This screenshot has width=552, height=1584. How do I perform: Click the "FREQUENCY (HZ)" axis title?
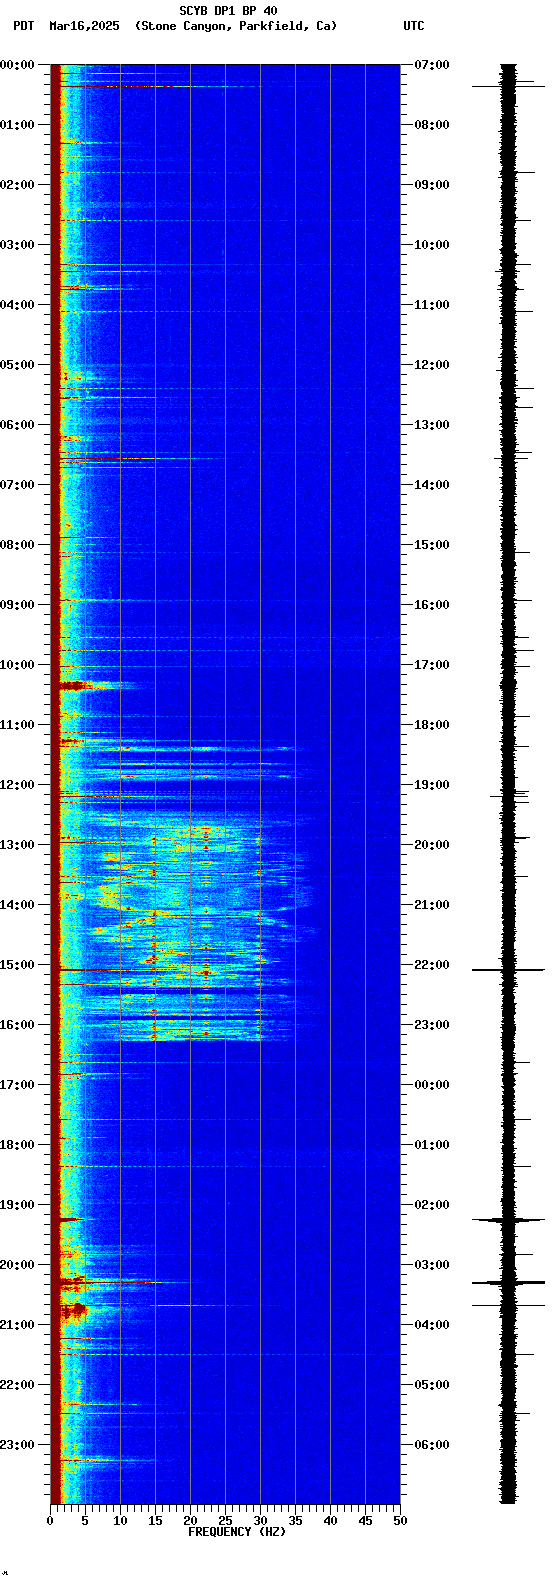[237, 1531]
